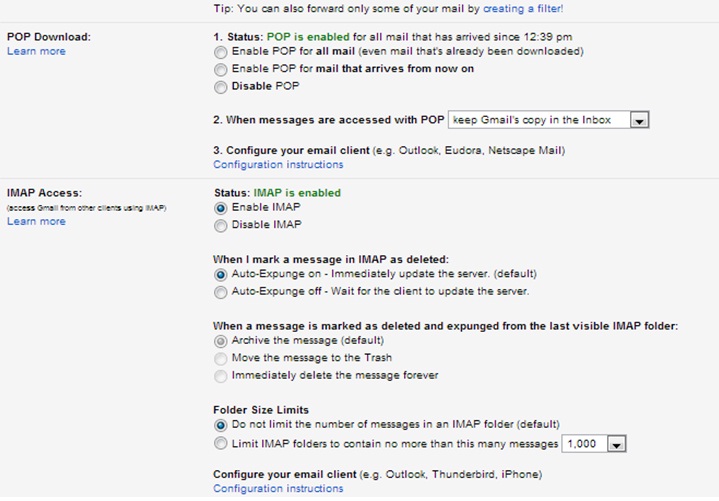Open POP Configuration instructions link
This screenshot has width=719, height=501.
[x=278, y=165]
